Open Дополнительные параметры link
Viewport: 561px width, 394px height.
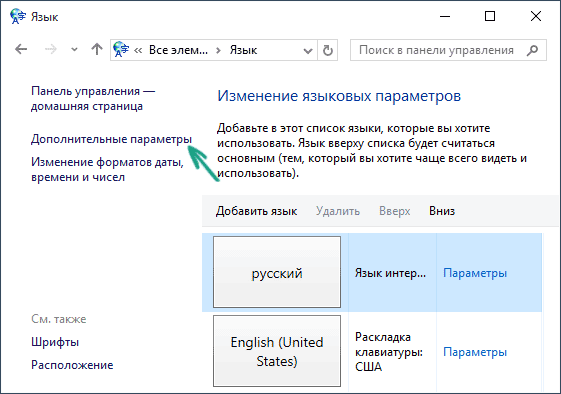(x=111, y=139)
